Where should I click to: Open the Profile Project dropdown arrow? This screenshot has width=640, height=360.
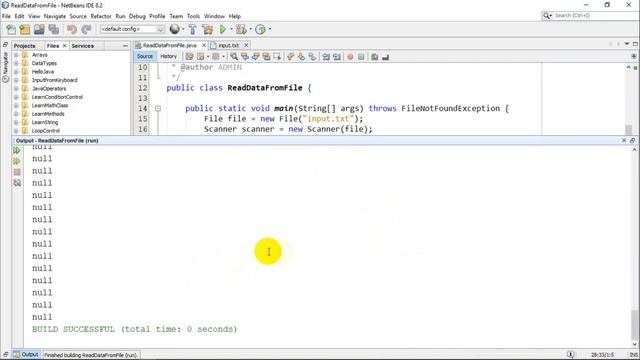270,29
